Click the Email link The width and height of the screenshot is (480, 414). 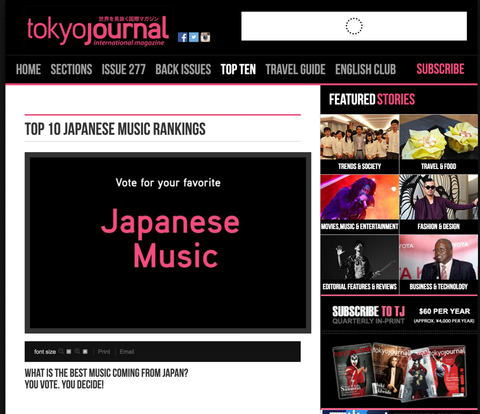127,352
